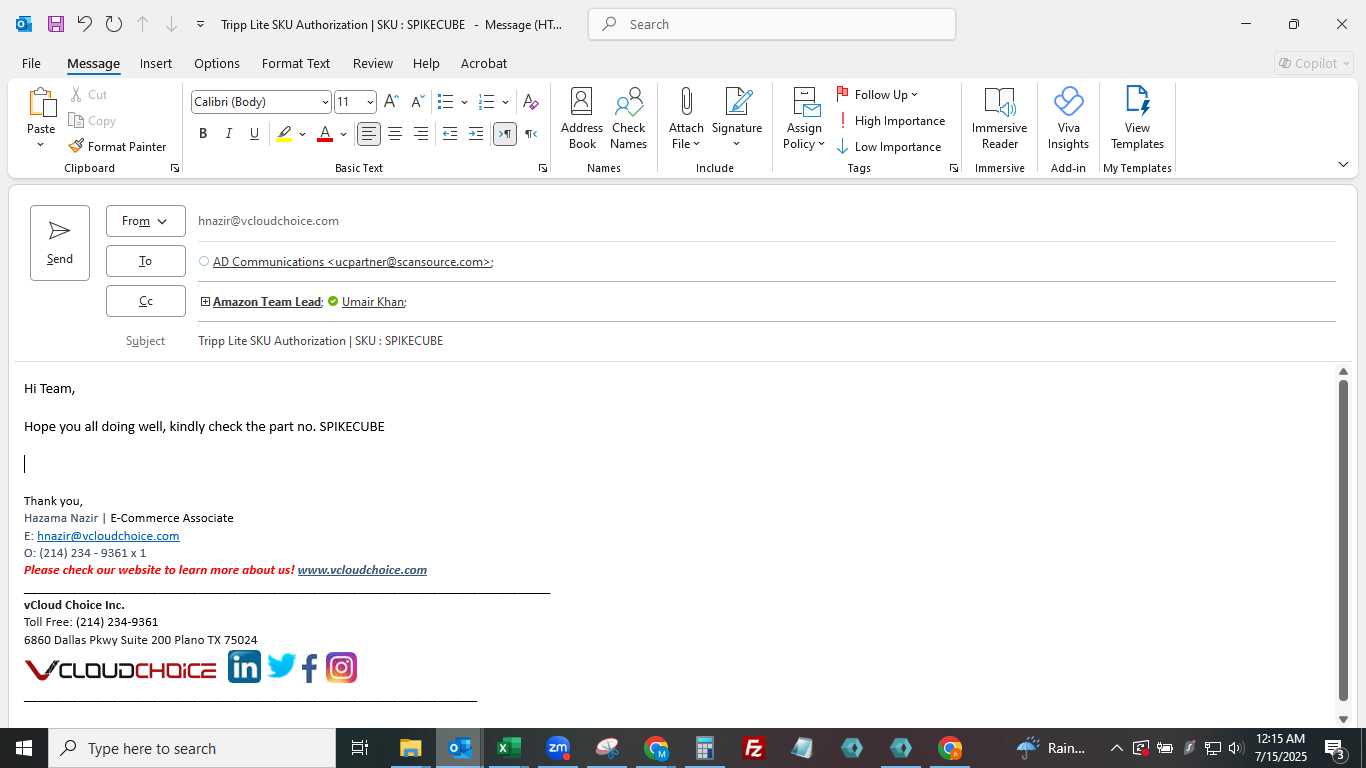
Task: Apply yellow text highlight color
Action: pos(284,134)
